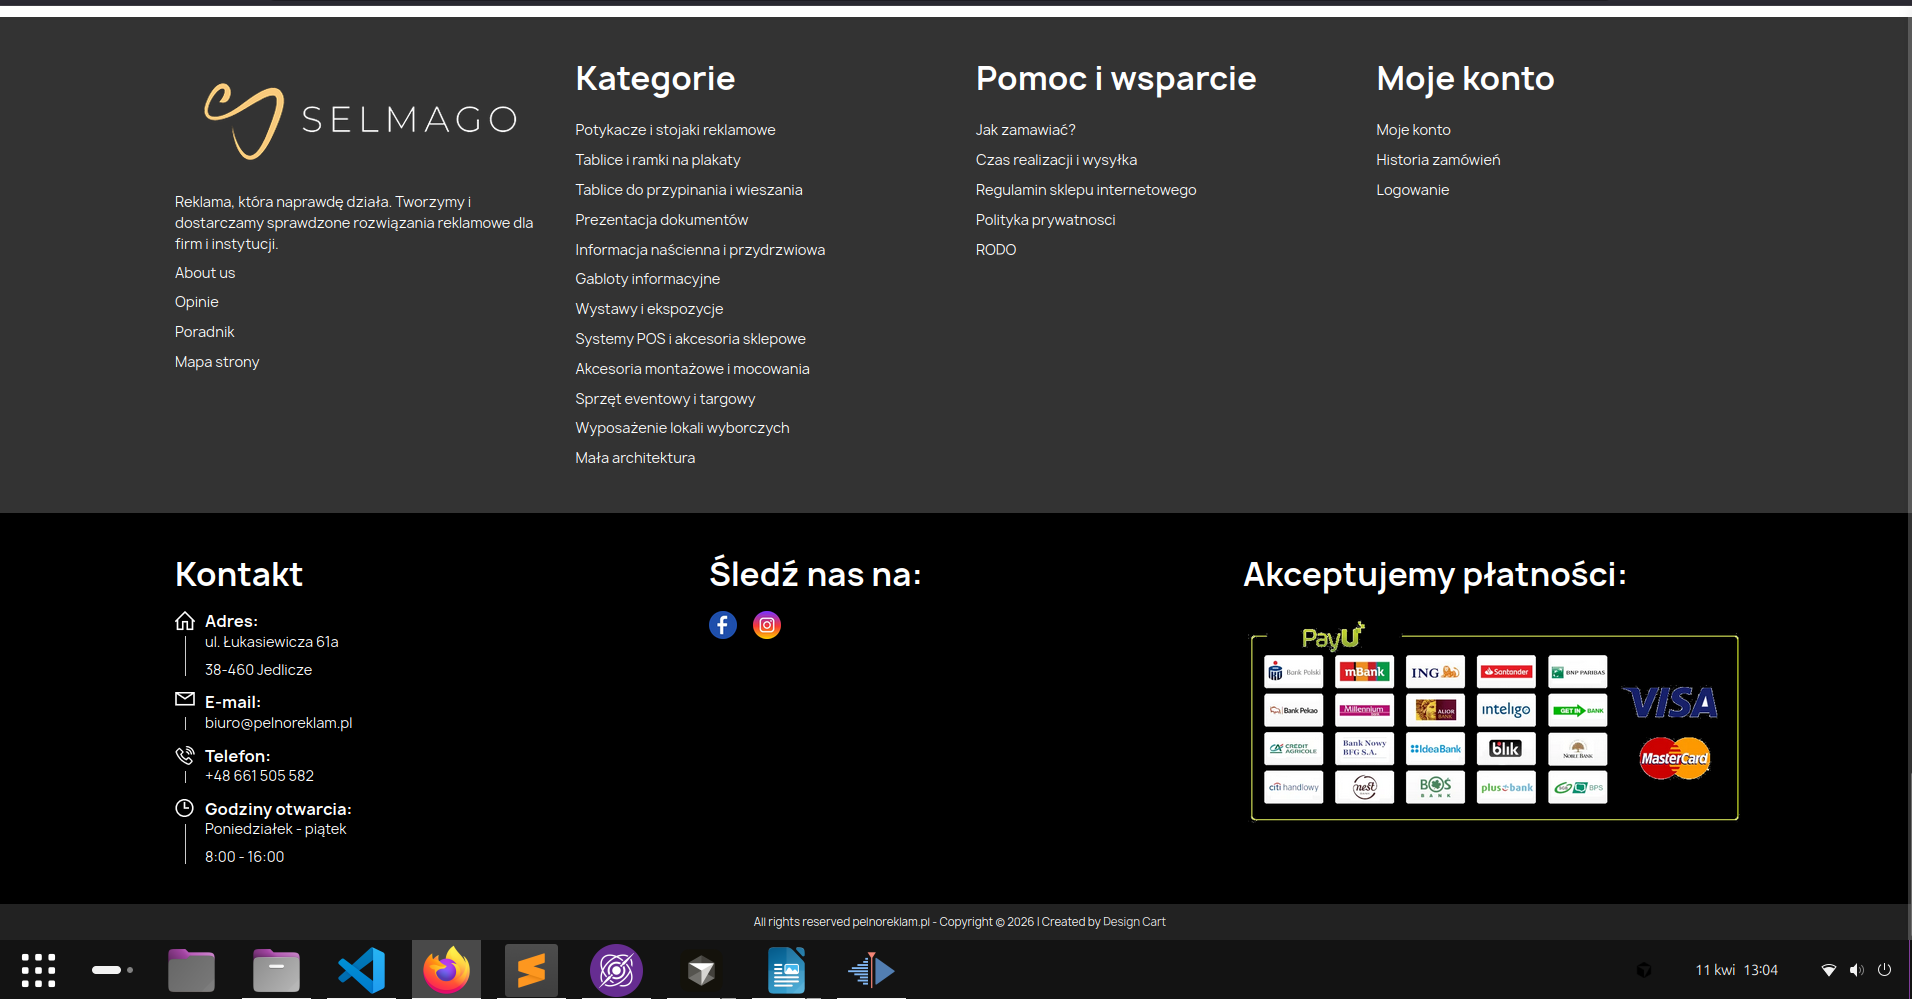
Task: Click the Design Cart credit link
Action: [1134, 922]
